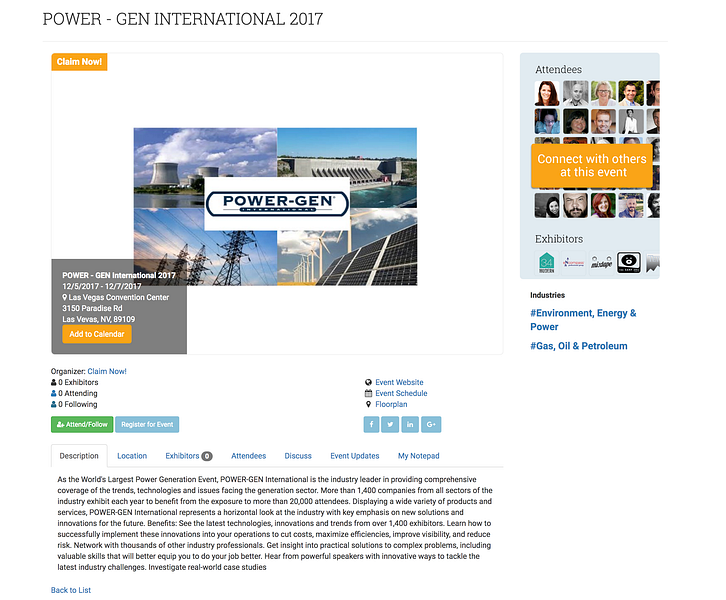Click Back to List link
This screenshot has width=726, height=600.
(71, 590)
